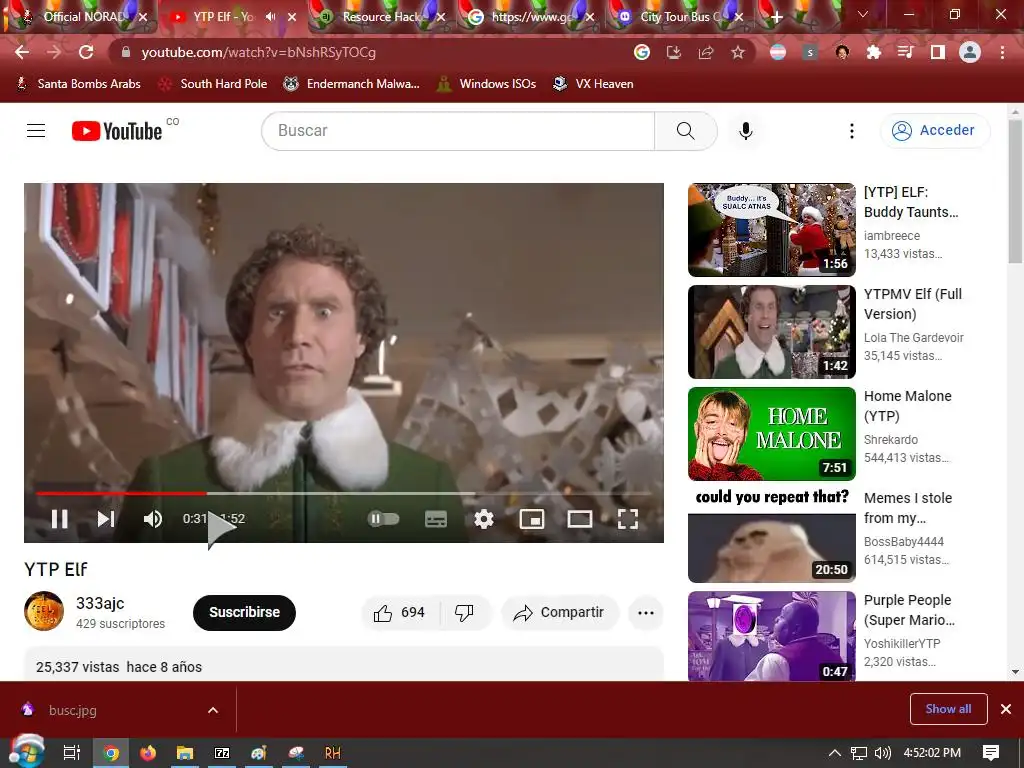Viewport: 1024px width, 768px height.
Task: Start voice search with microphone
Action: 745,131
